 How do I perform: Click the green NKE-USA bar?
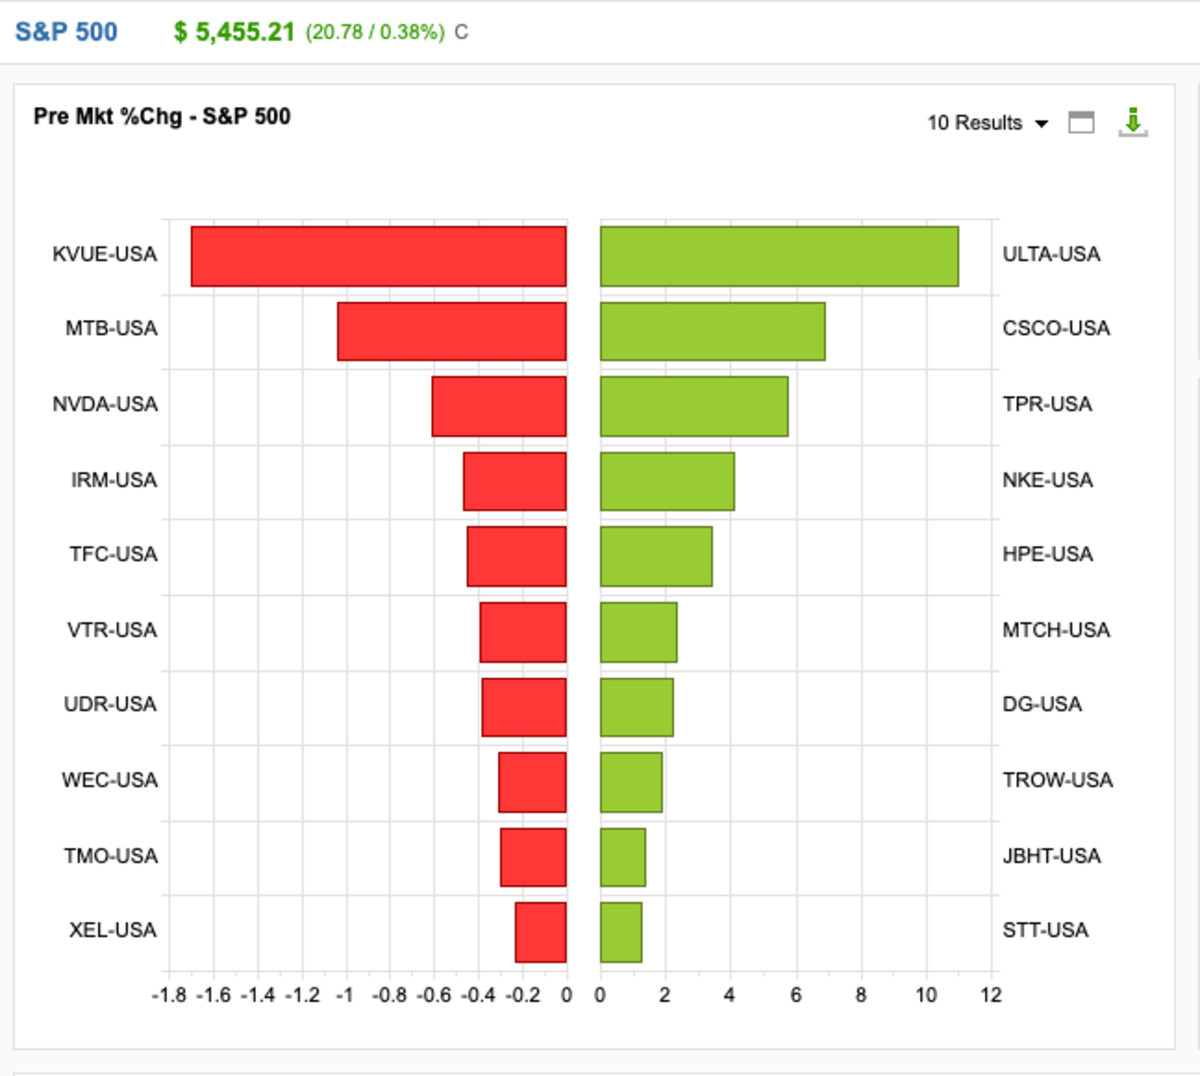click(667, 481)
